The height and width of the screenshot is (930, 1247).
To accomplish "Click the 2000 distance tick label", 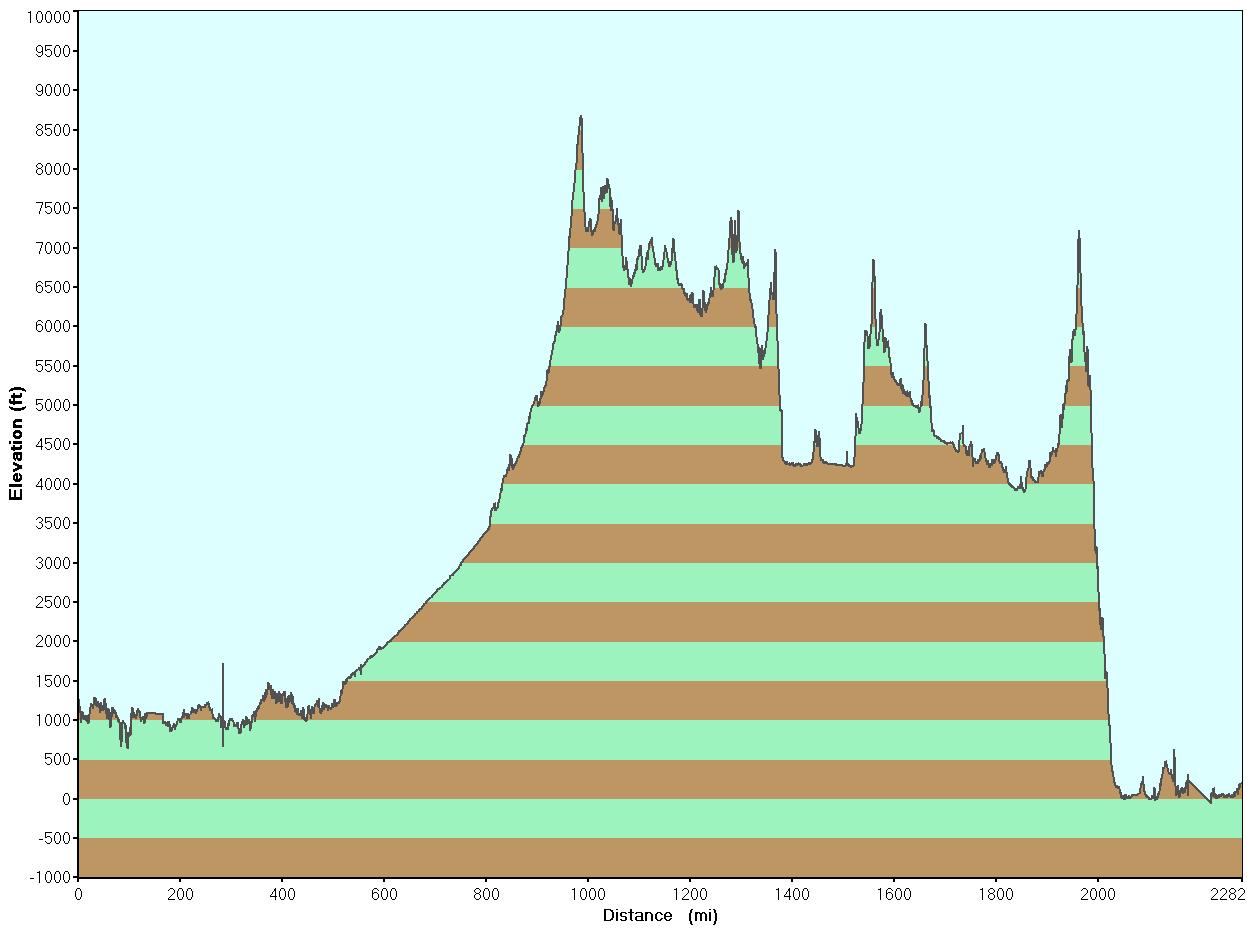I will point(1098,894).
